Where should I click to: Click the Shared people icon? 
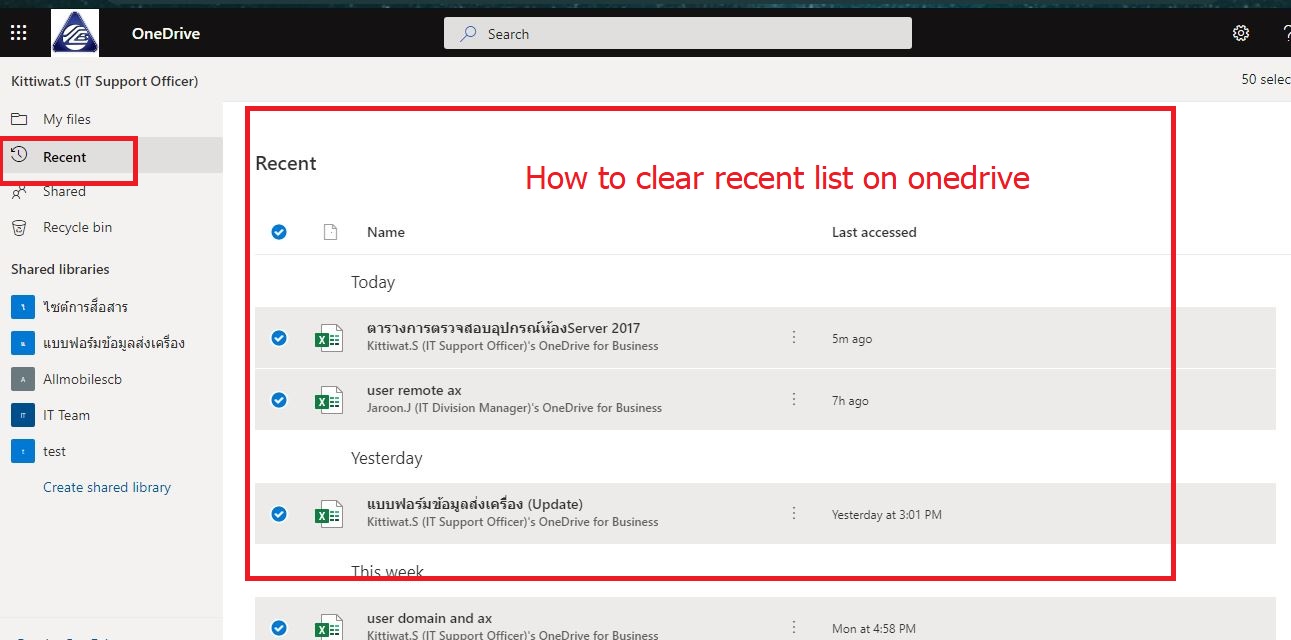point(19,191)
